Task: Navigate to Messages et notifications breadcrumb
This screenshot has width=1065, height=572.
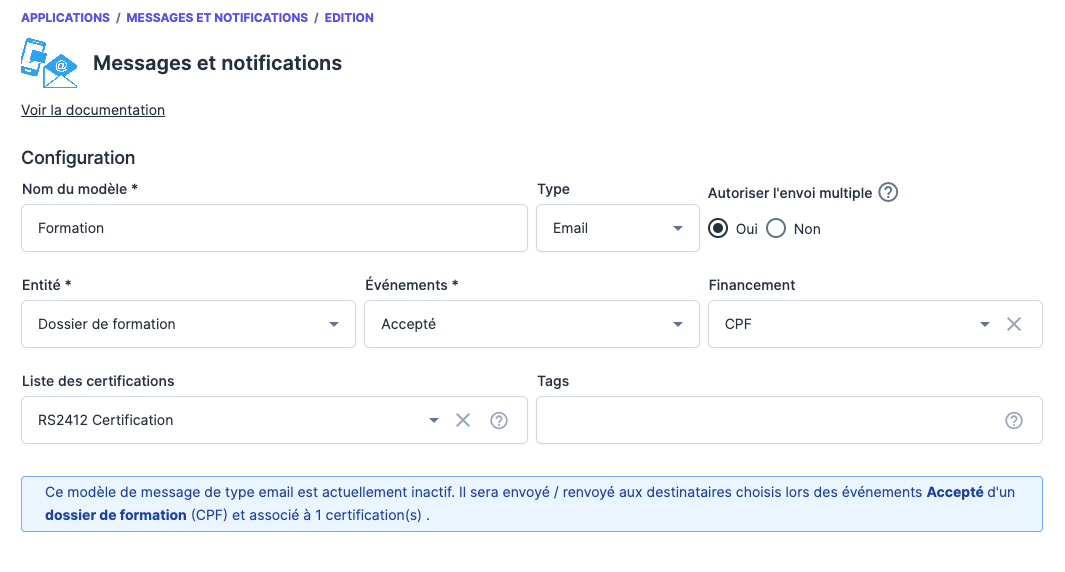Action: [x=217, y=18]
